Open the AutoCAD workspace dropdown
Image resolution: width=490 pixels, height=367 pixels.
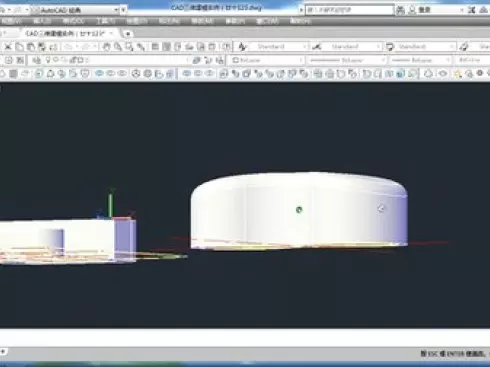tap(75, 10)
